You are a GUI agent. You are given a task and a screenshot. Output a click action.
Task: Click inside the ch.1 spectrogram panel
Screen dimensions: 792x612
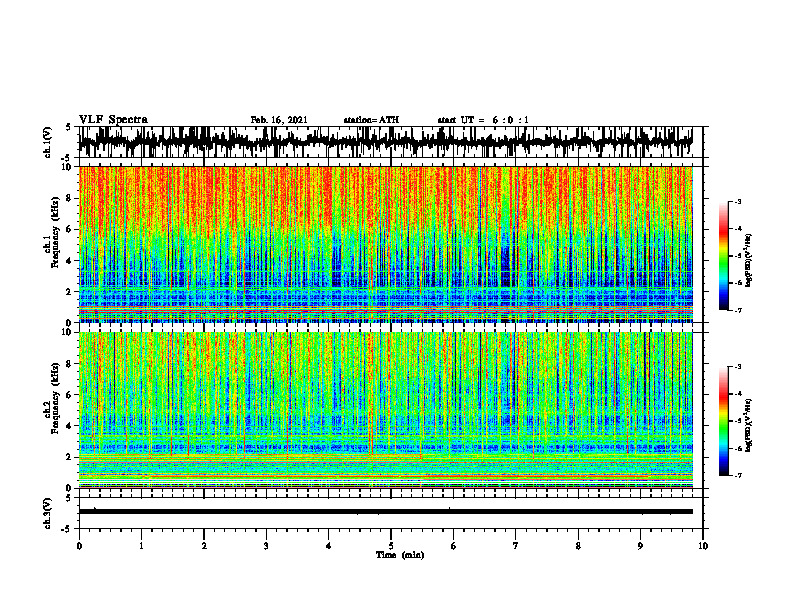tap(385, 244)
